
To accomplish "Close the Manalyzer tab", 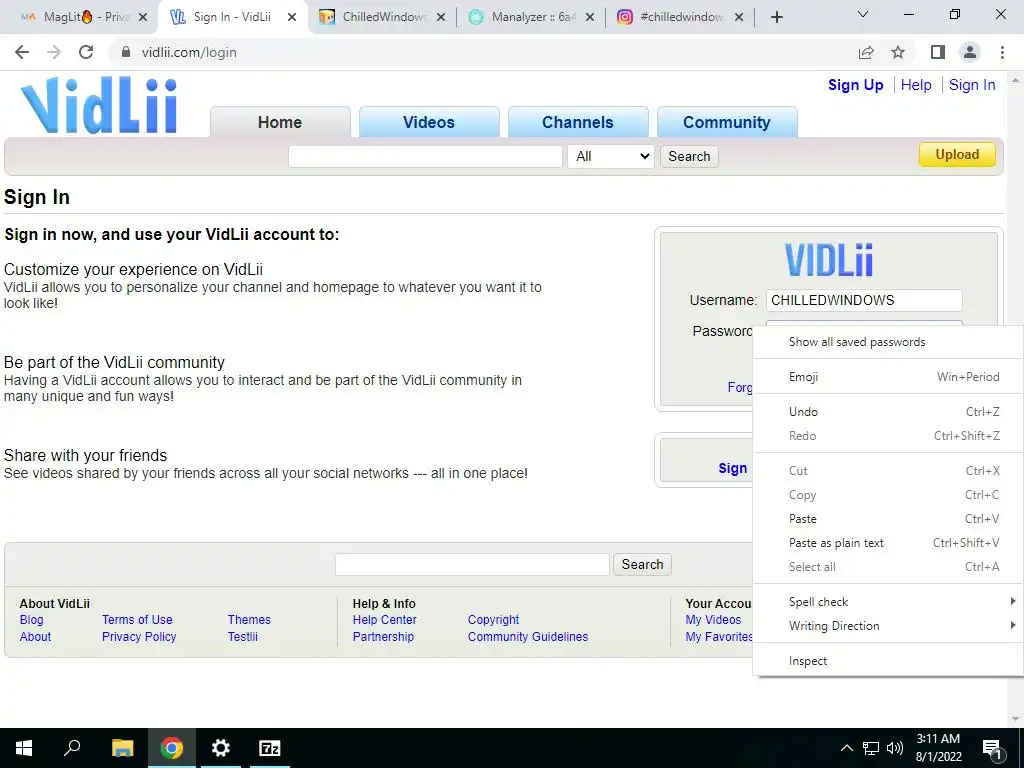I will click(590, 17).
